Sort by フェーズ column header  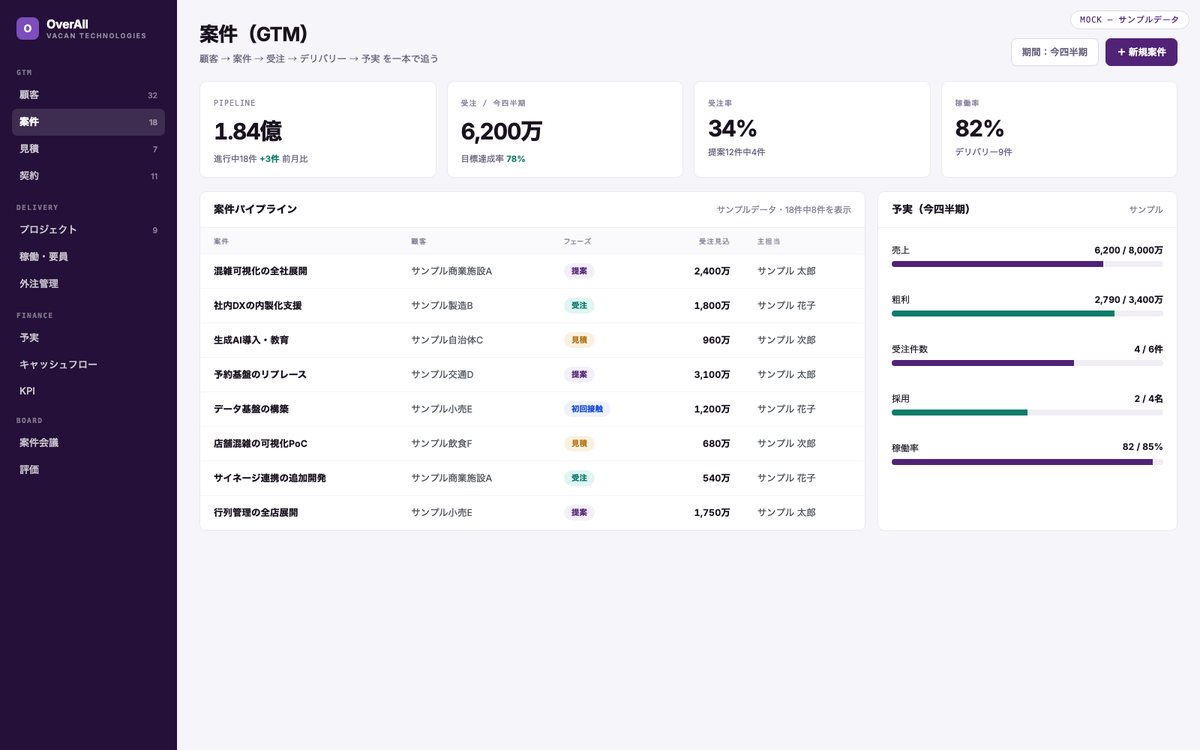point(578,242)
